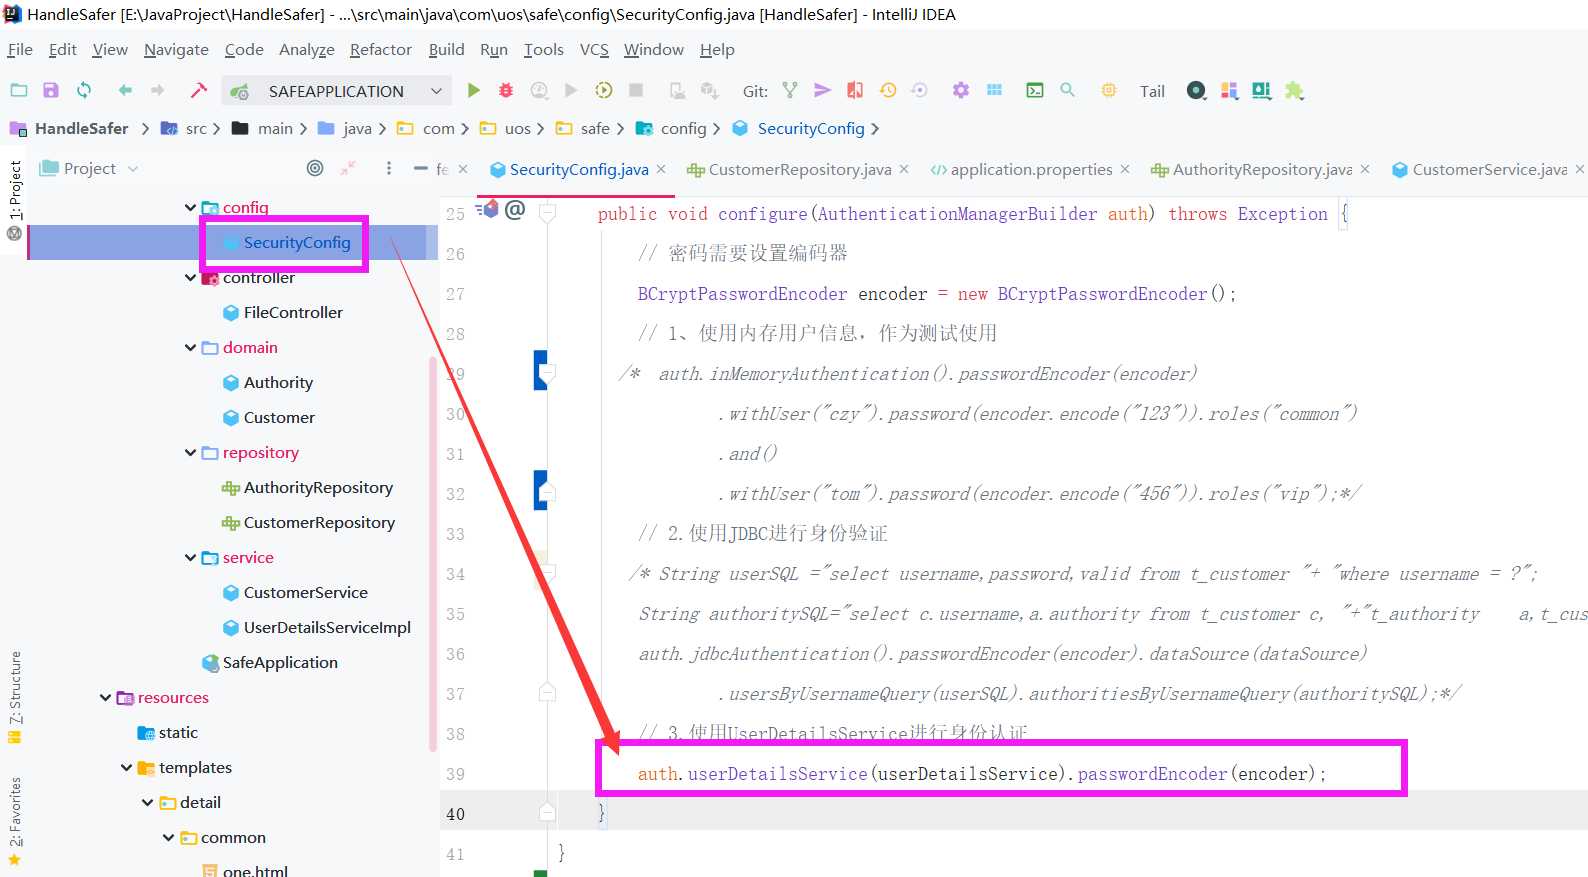Open the Terminal toolbar icon
The width and height of the screenshot is (1588, 877).
[x=1035, y=90]
